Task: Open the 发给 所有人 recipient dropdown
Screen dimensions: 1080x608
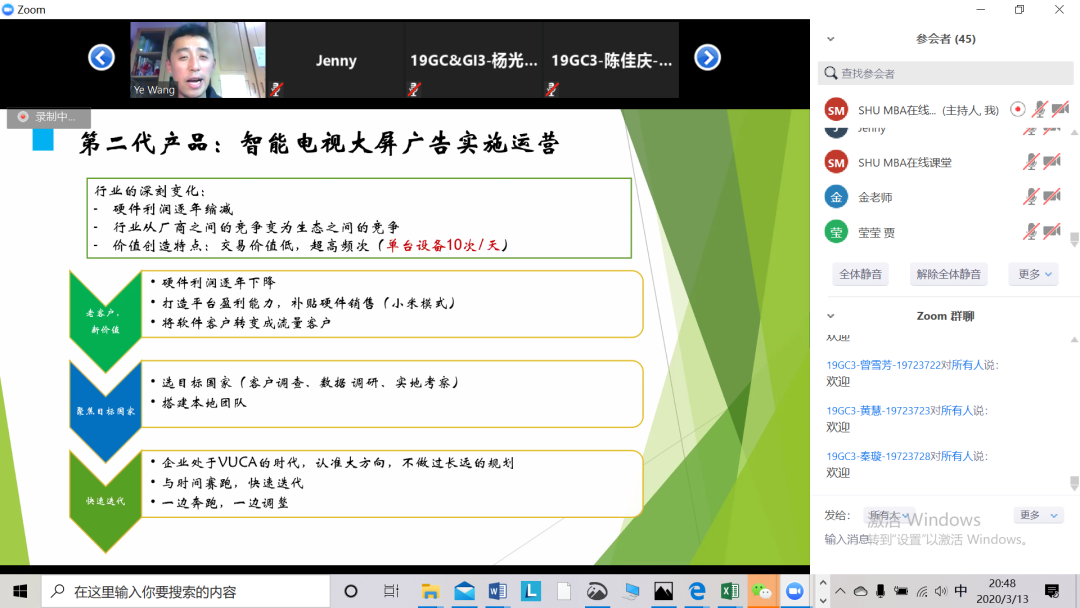Action: (889, 516)
